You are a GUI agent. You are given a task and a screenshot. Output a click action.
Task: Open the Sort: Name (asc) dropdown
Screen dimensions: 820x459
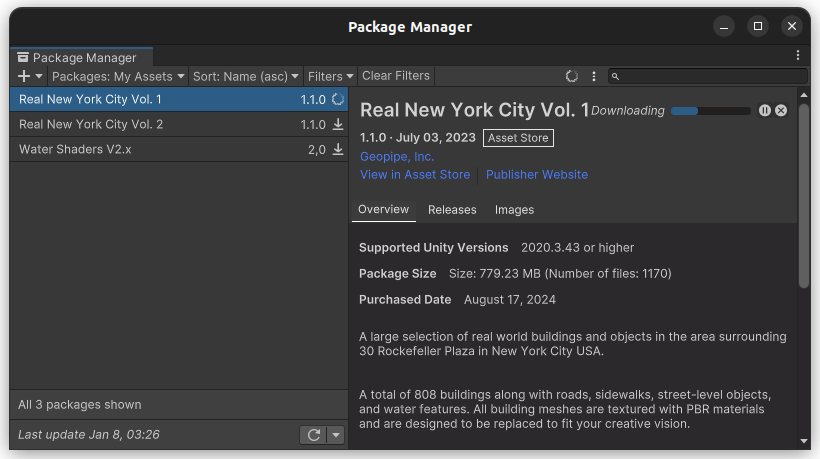click(x=246, y=76)
